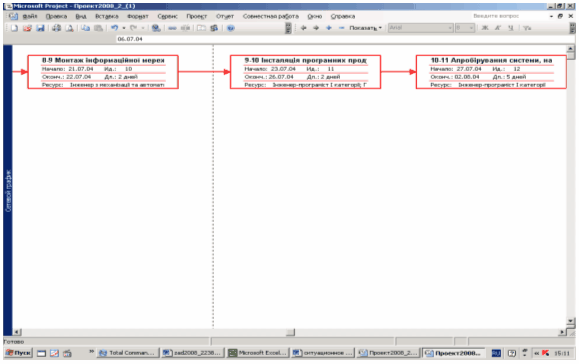Click the horizontal scrollbar thumb
Viewport: 579px width, 364px height.
tap(291, 332)
